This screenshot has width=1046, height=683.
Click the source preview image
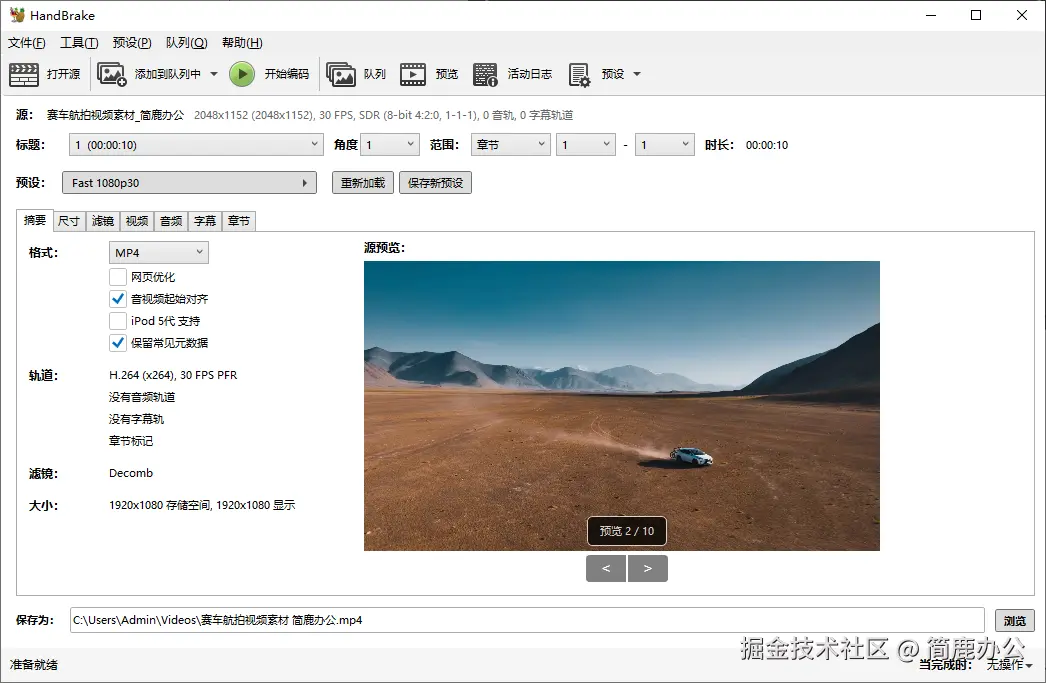coord(622,406)
